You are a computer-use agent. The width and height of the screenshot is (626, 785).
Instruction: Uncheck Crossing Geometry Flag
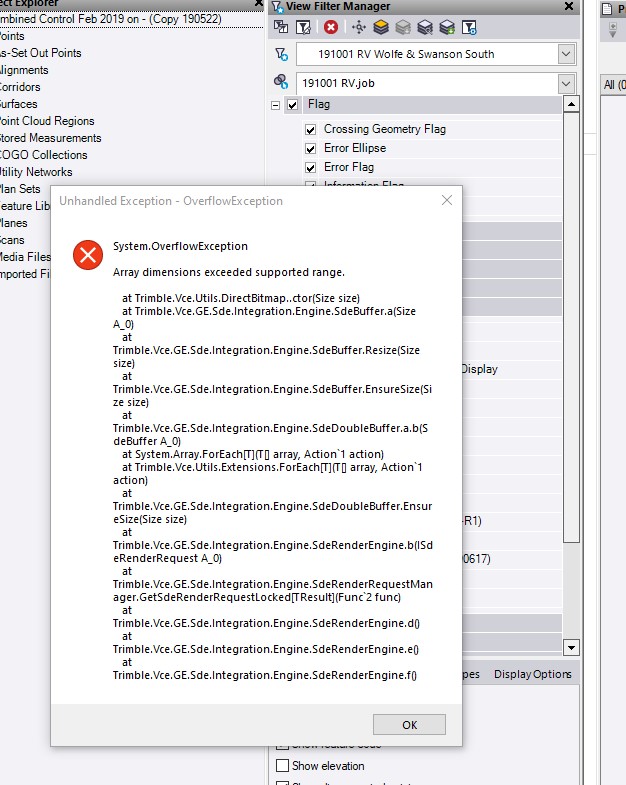pyautogui.click(x=310, y=130)
